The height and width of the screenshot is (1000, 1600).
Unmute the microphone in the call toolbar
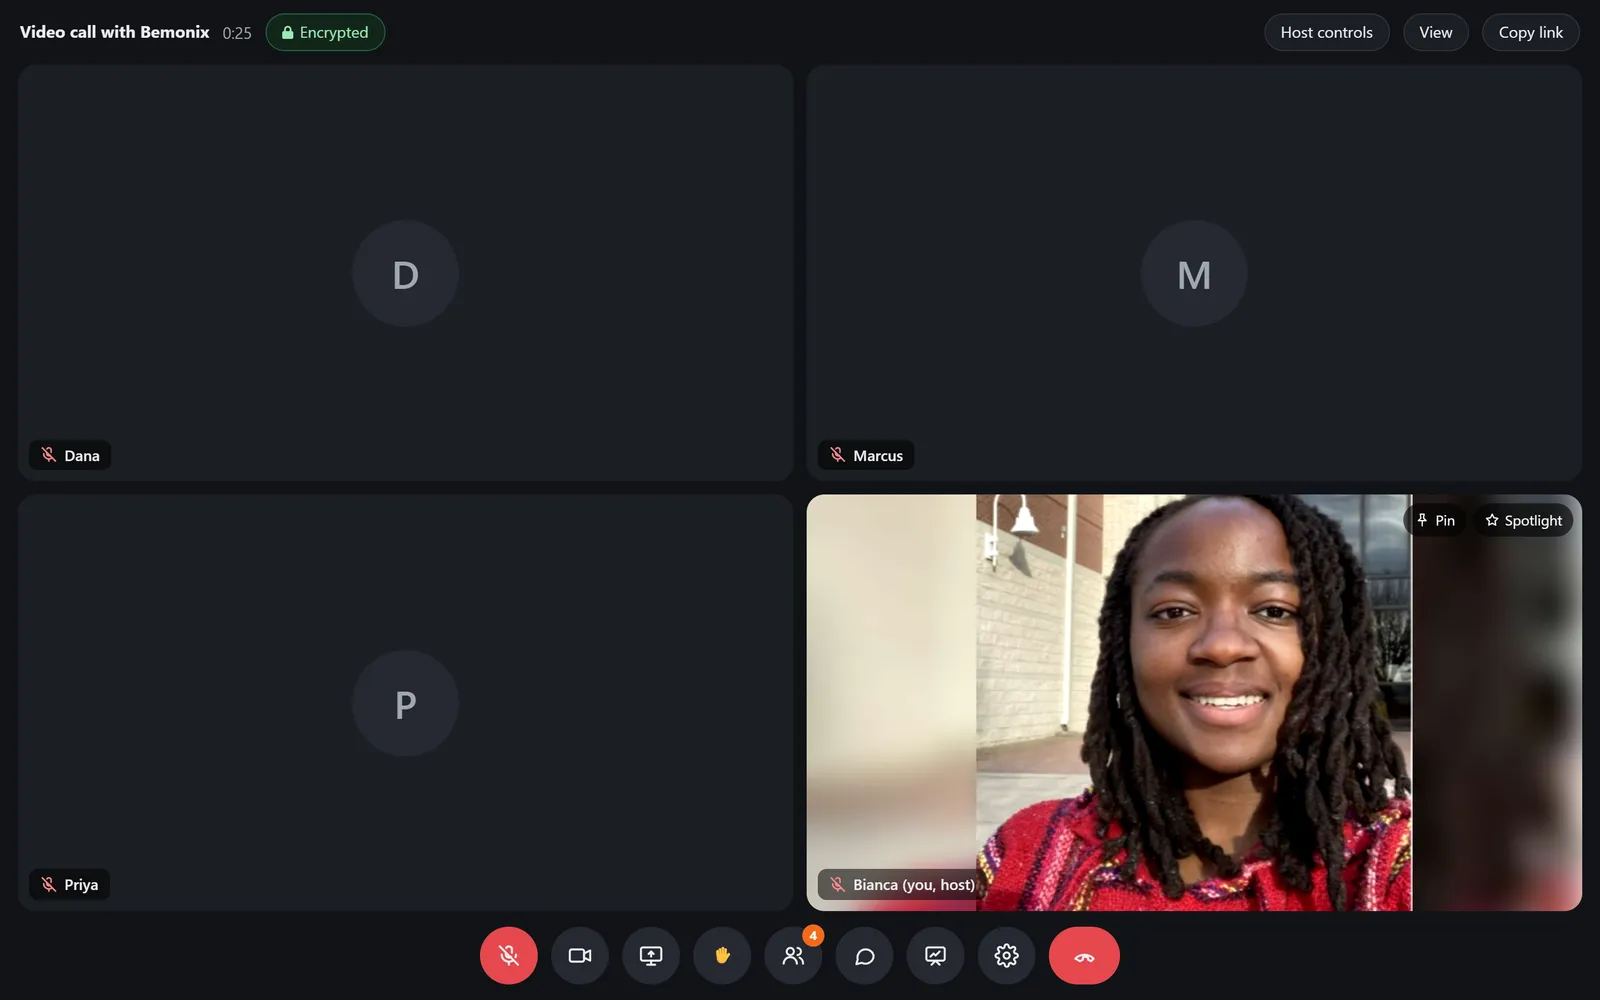point(508,955)
